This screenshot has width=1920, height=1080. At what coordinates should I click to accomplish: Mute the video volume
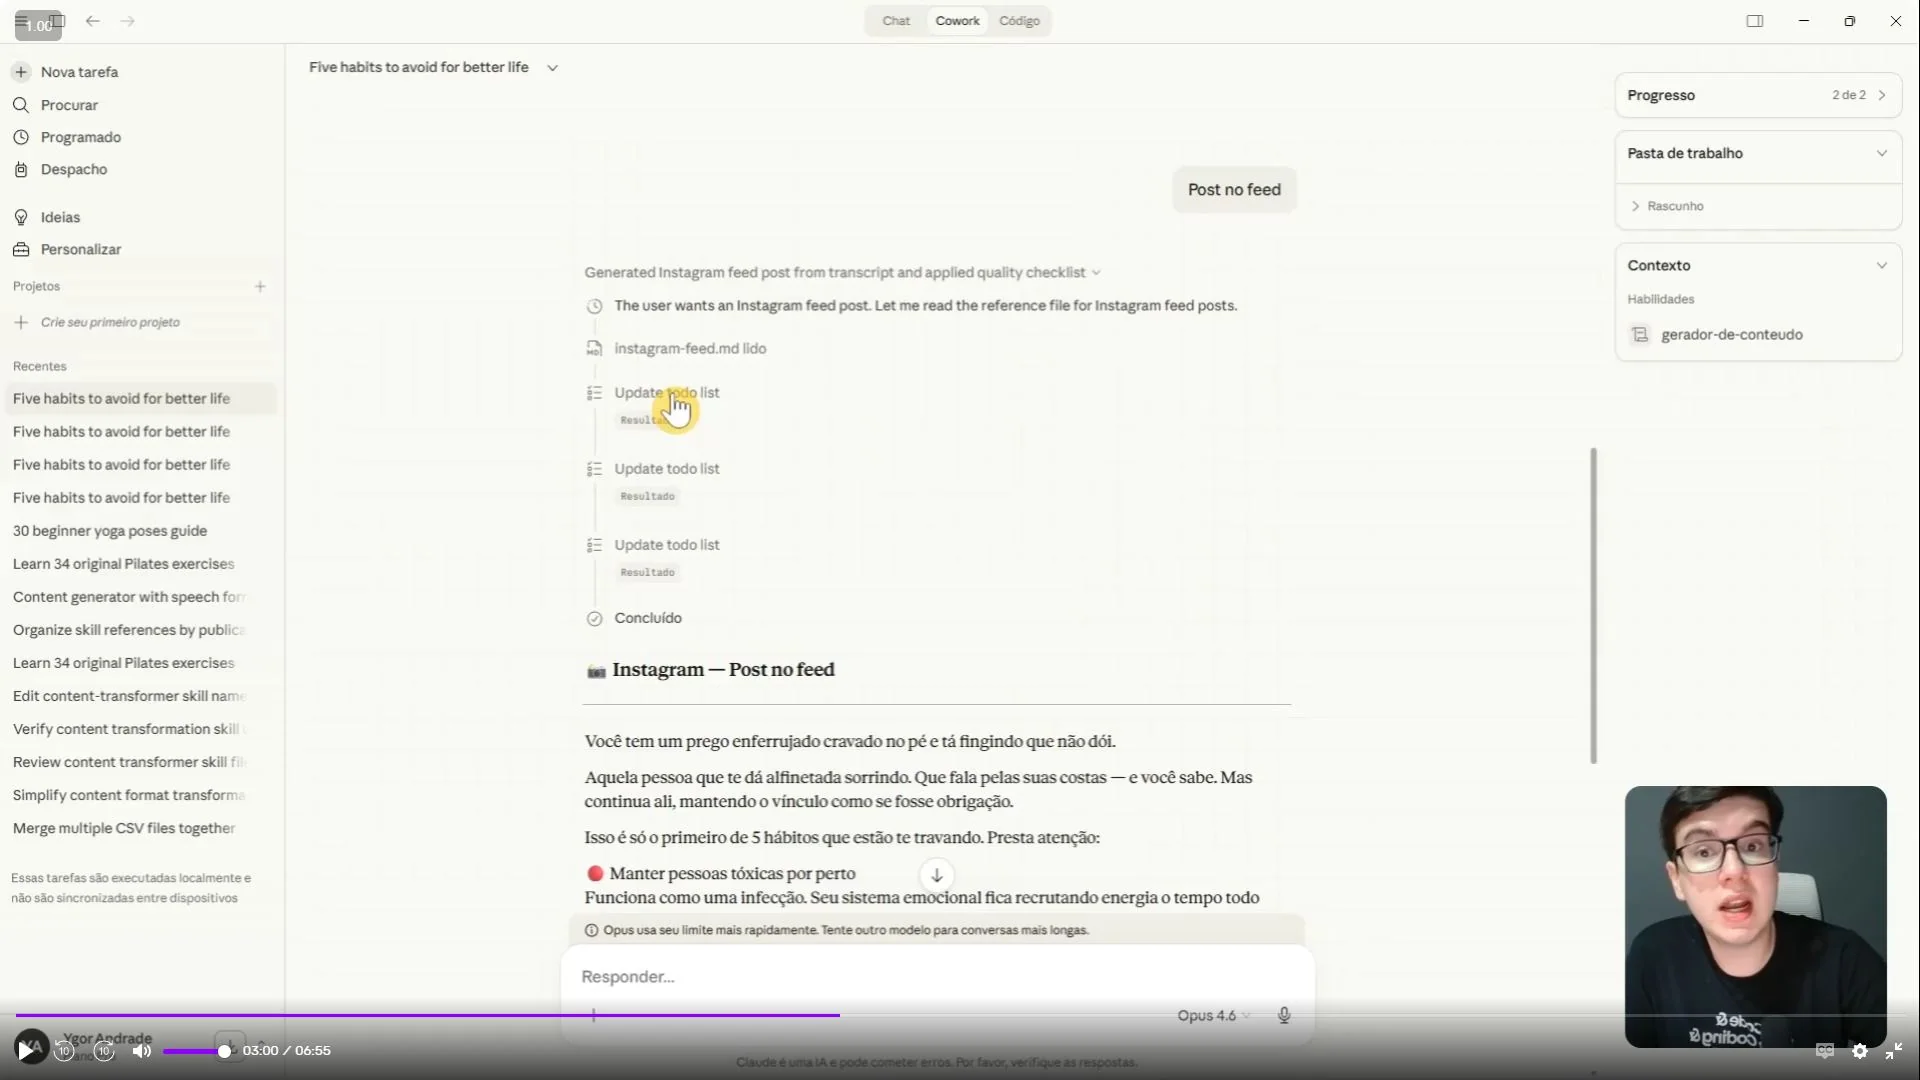(142, 1051)
